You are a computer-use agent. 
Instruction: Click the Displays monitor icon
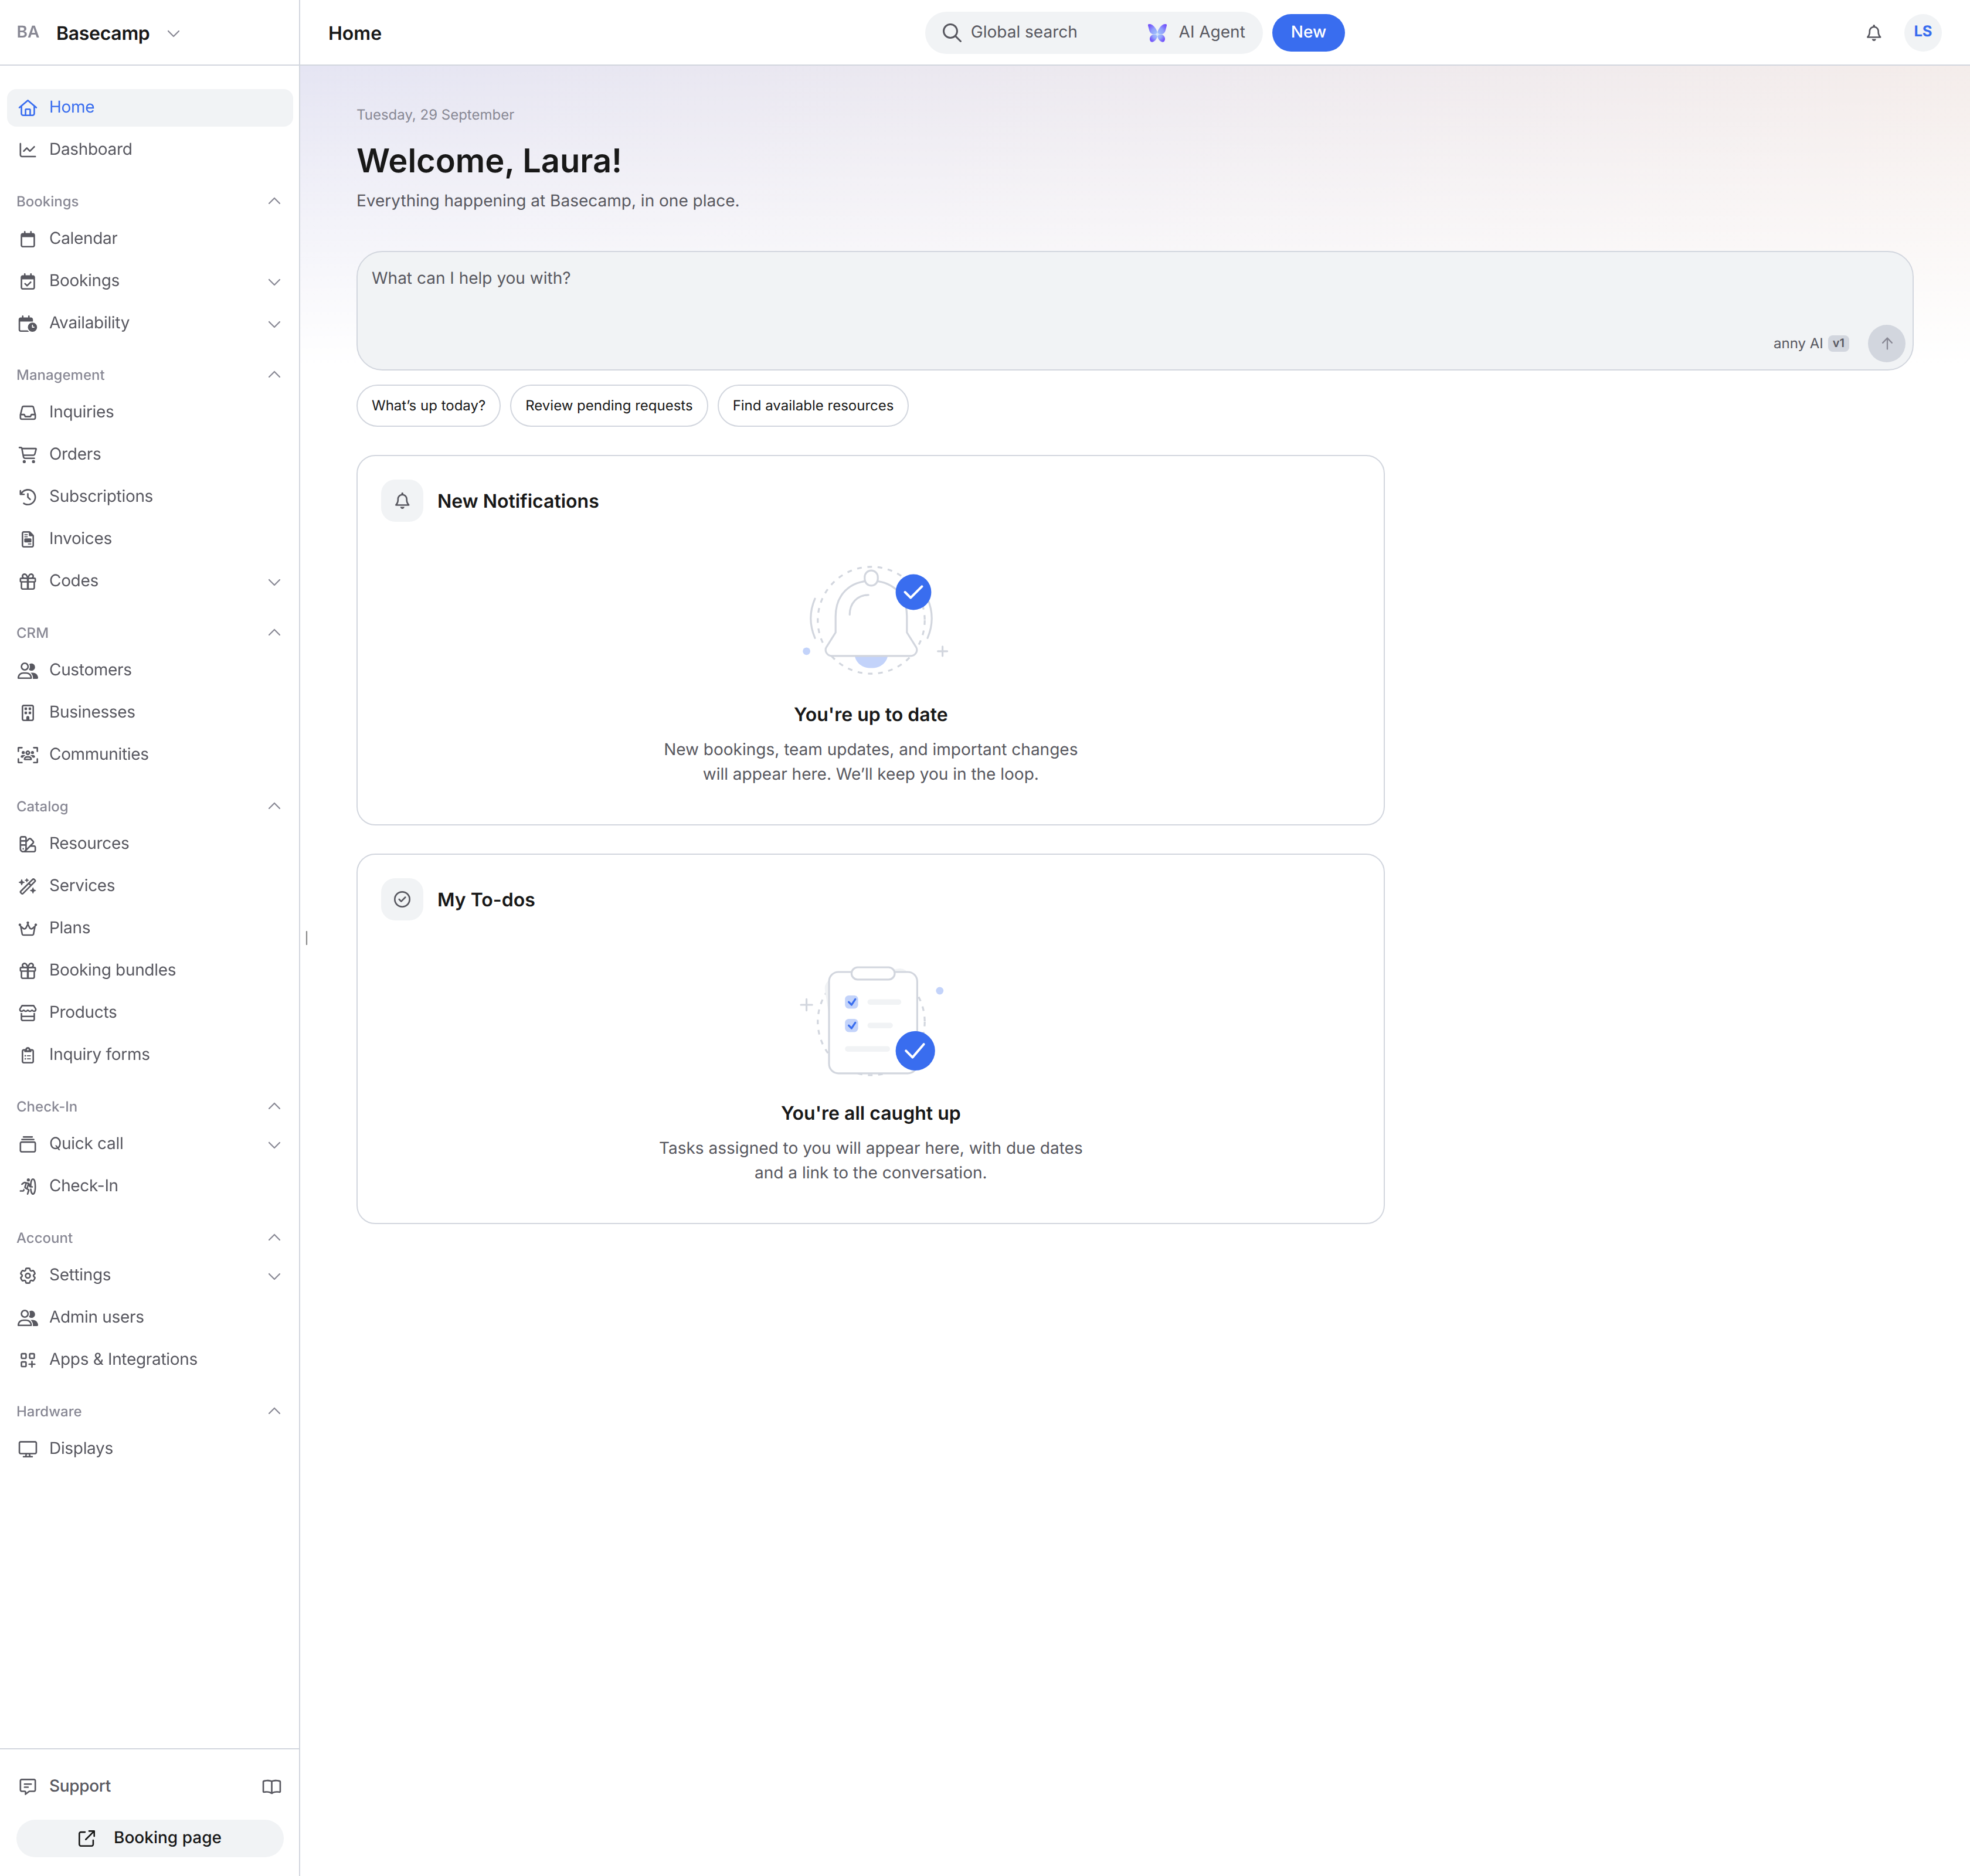pyautogui.click(x=28, y=1449)
